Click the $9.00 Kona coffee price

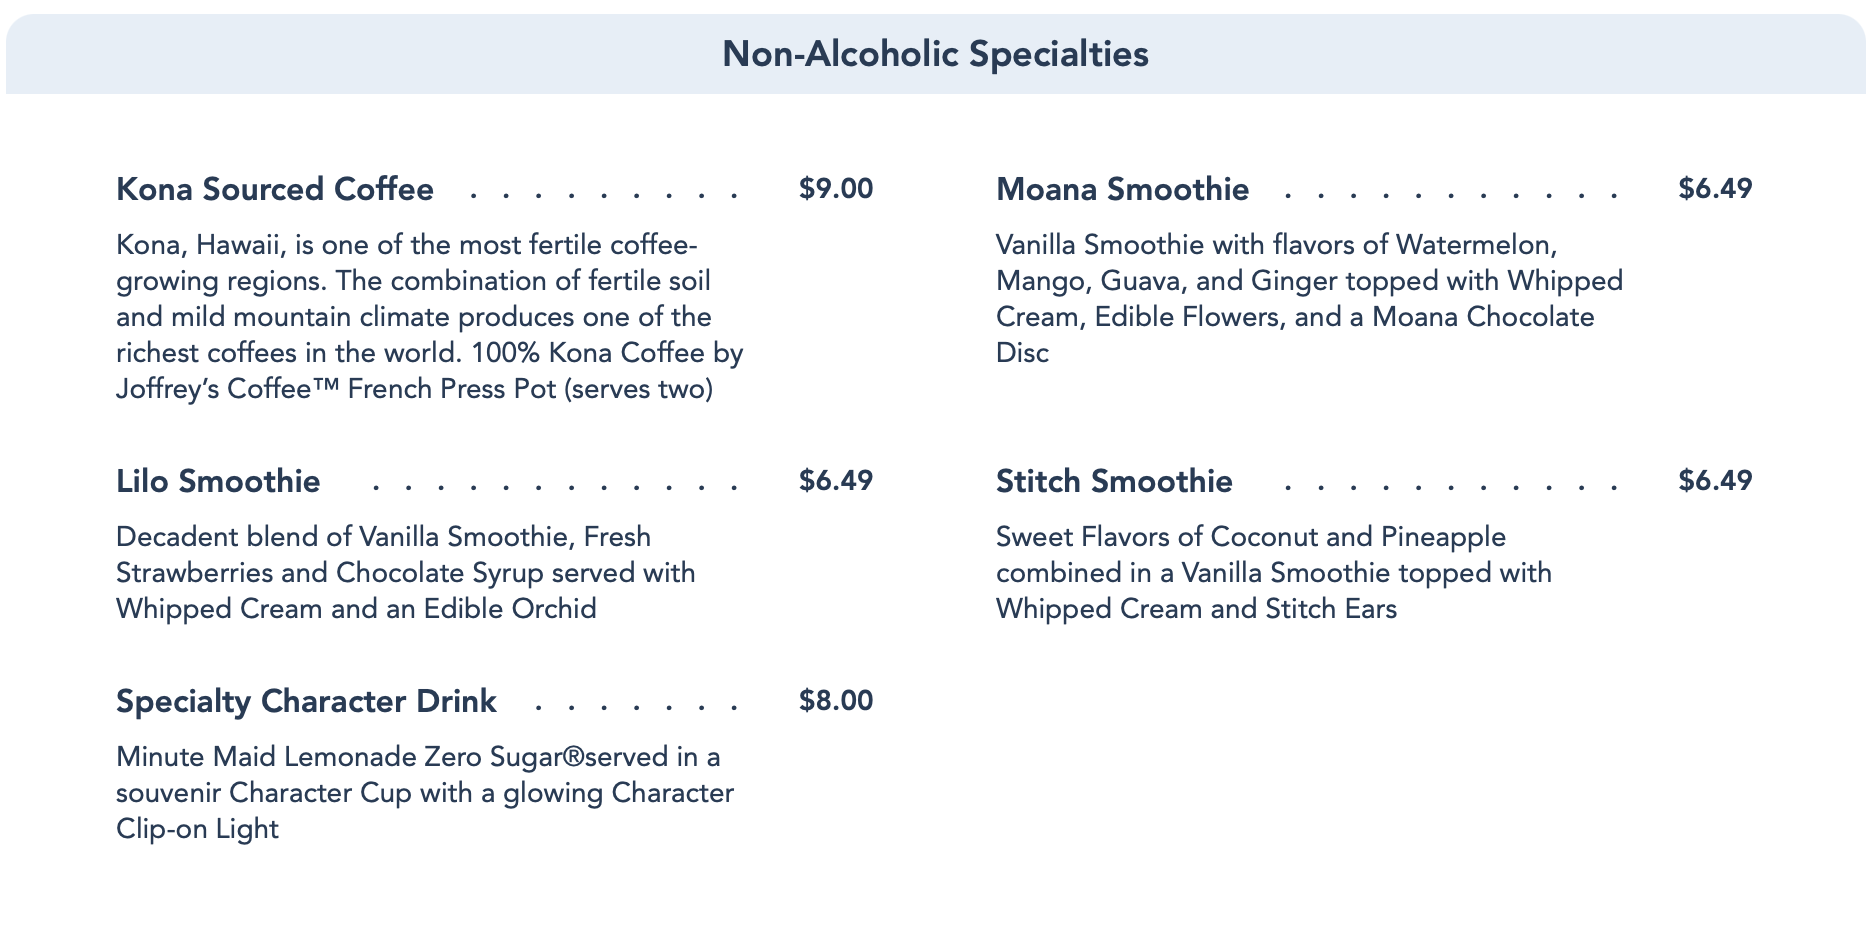[836, 189]
